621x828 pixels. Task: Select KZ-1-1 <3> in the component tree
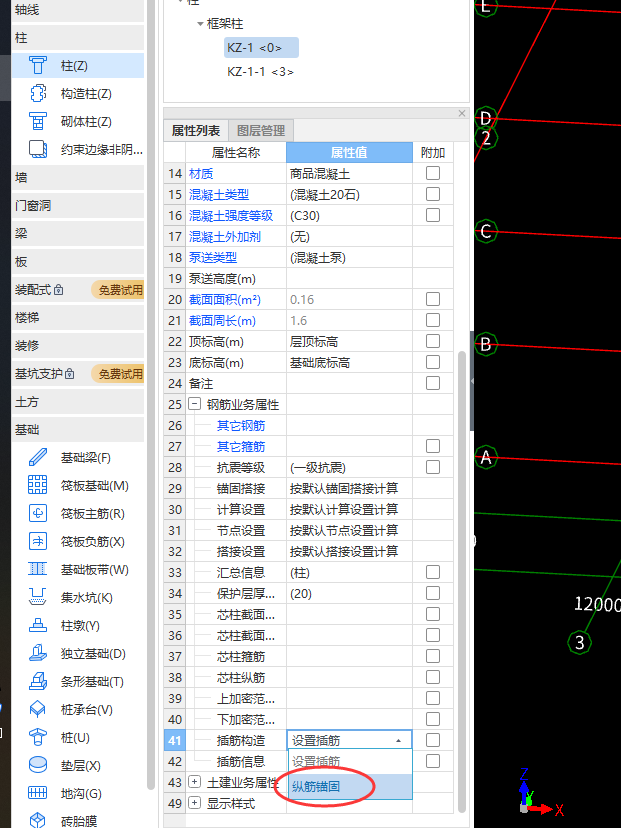point(260,72)
